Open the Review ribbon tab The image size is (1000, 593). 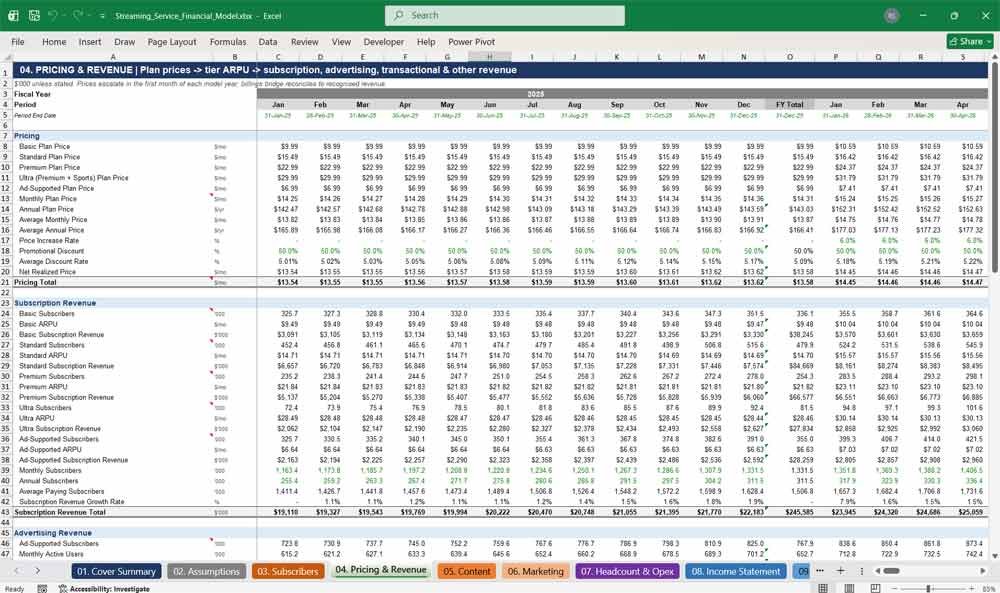(x=304, y=41)
